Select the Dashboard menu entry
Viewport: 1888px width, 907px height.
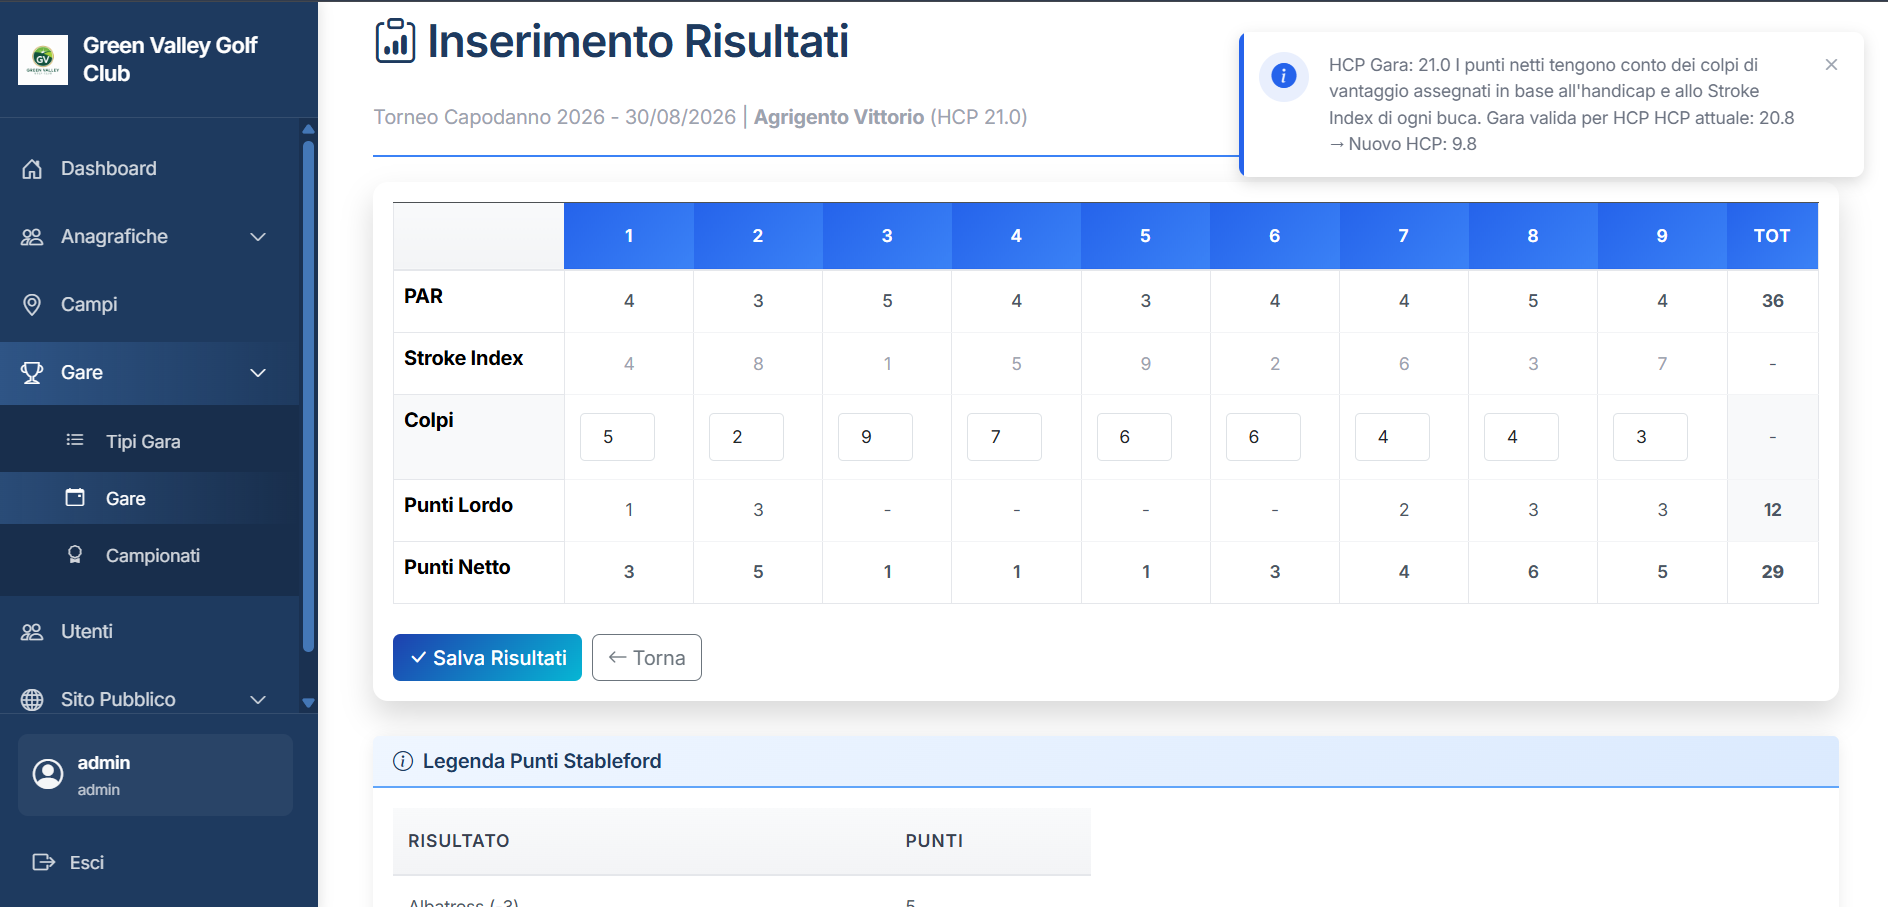click(x=108, y=168)
